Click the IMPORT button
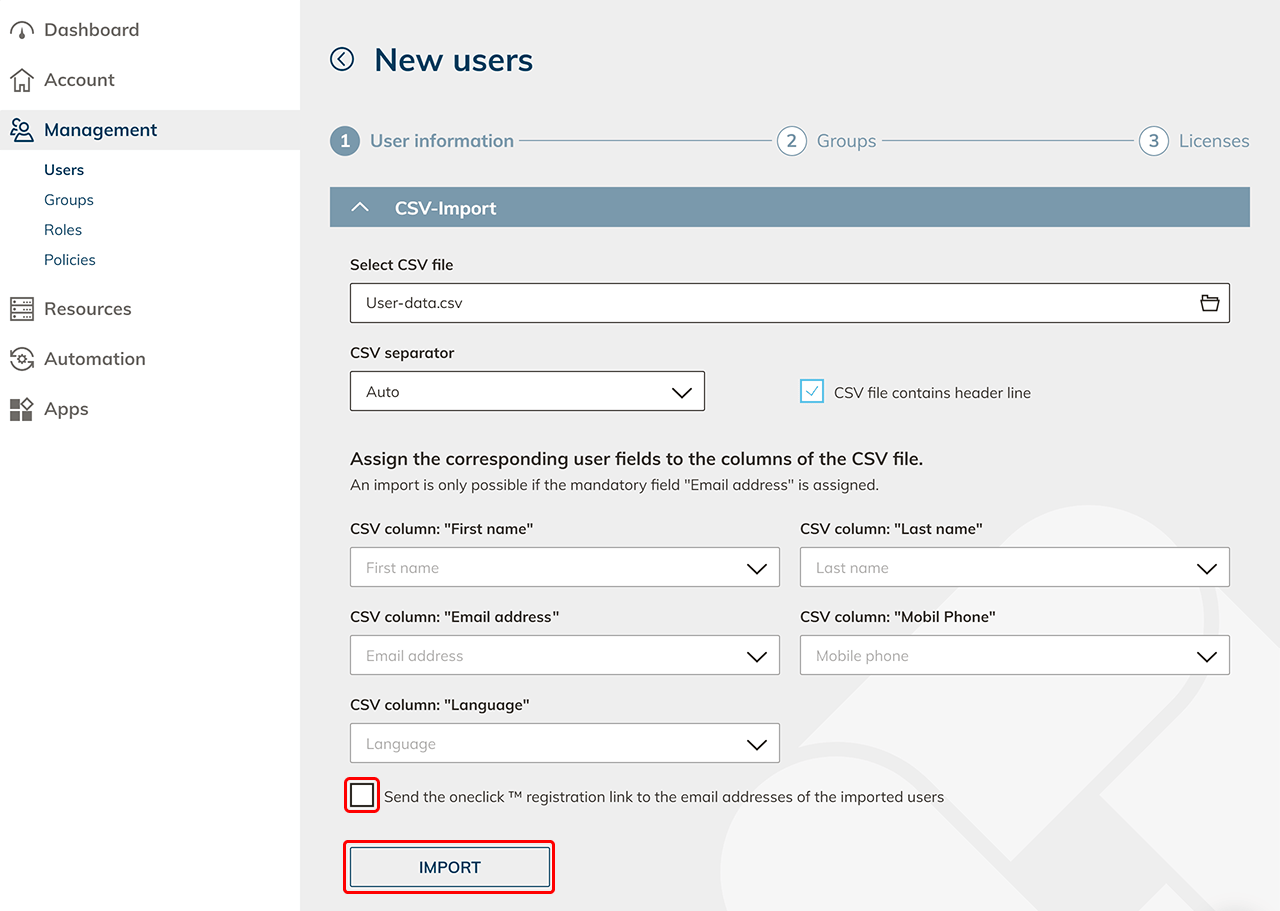Image resolution: width=1280 pixels, height=911 pixels. (x=450, y=867)
